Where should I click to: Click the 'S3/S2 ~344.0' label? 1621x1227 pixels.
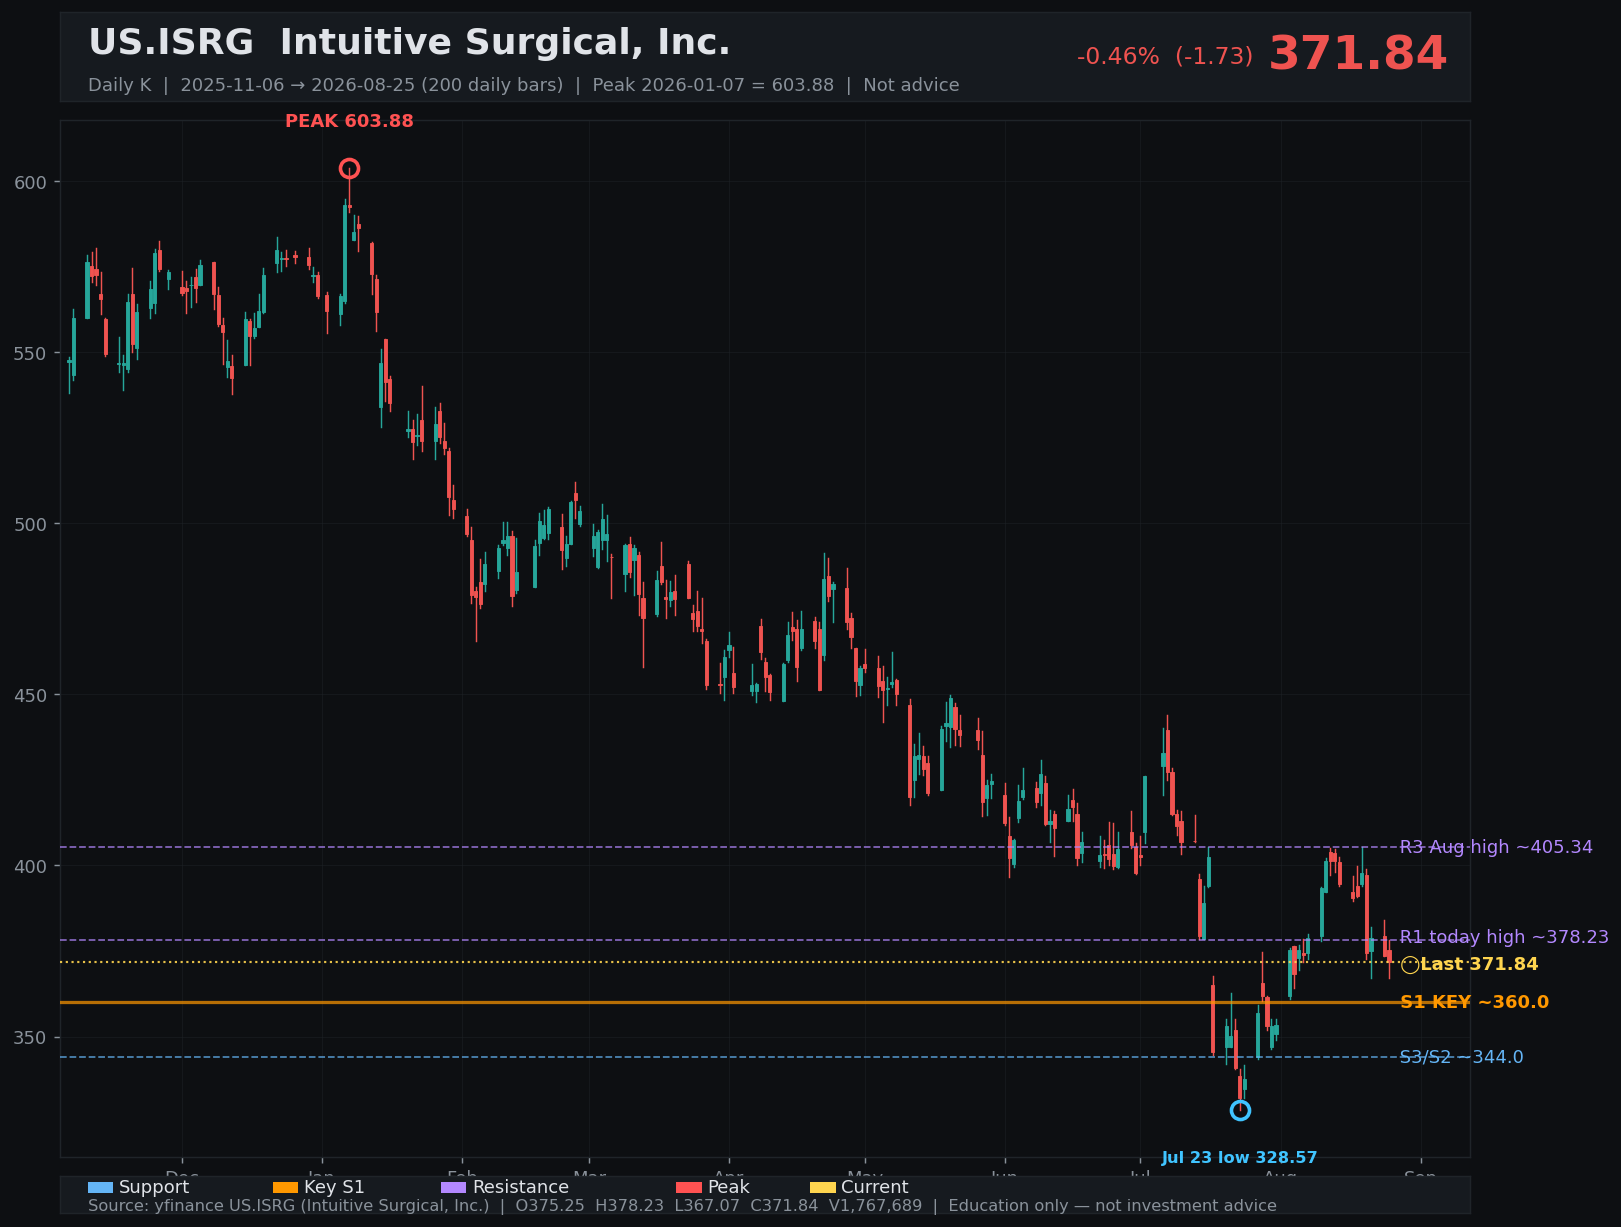point(1461,1057)
